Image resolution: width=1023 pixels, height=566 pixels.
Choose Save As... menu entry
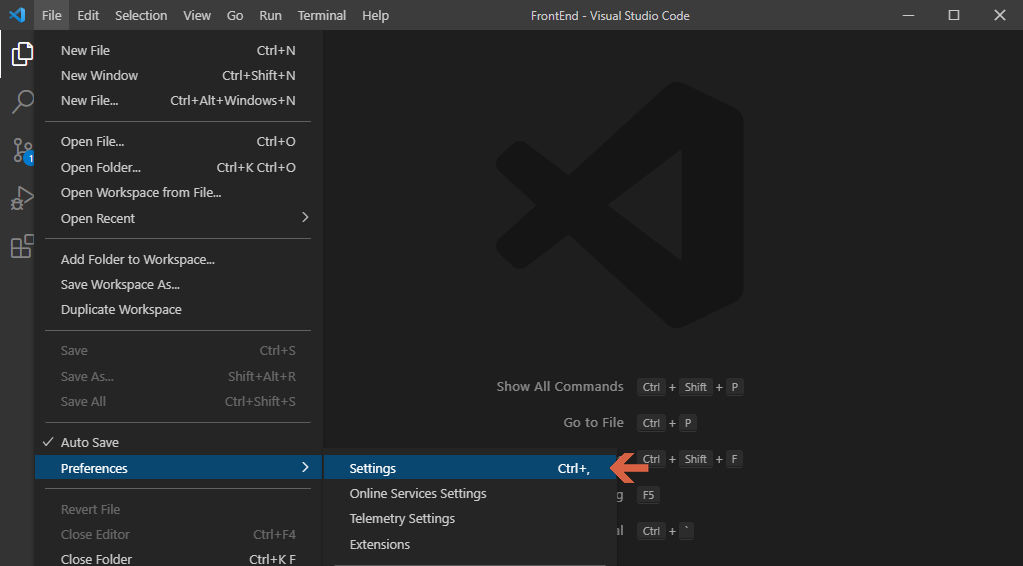[x=178, y=376]
